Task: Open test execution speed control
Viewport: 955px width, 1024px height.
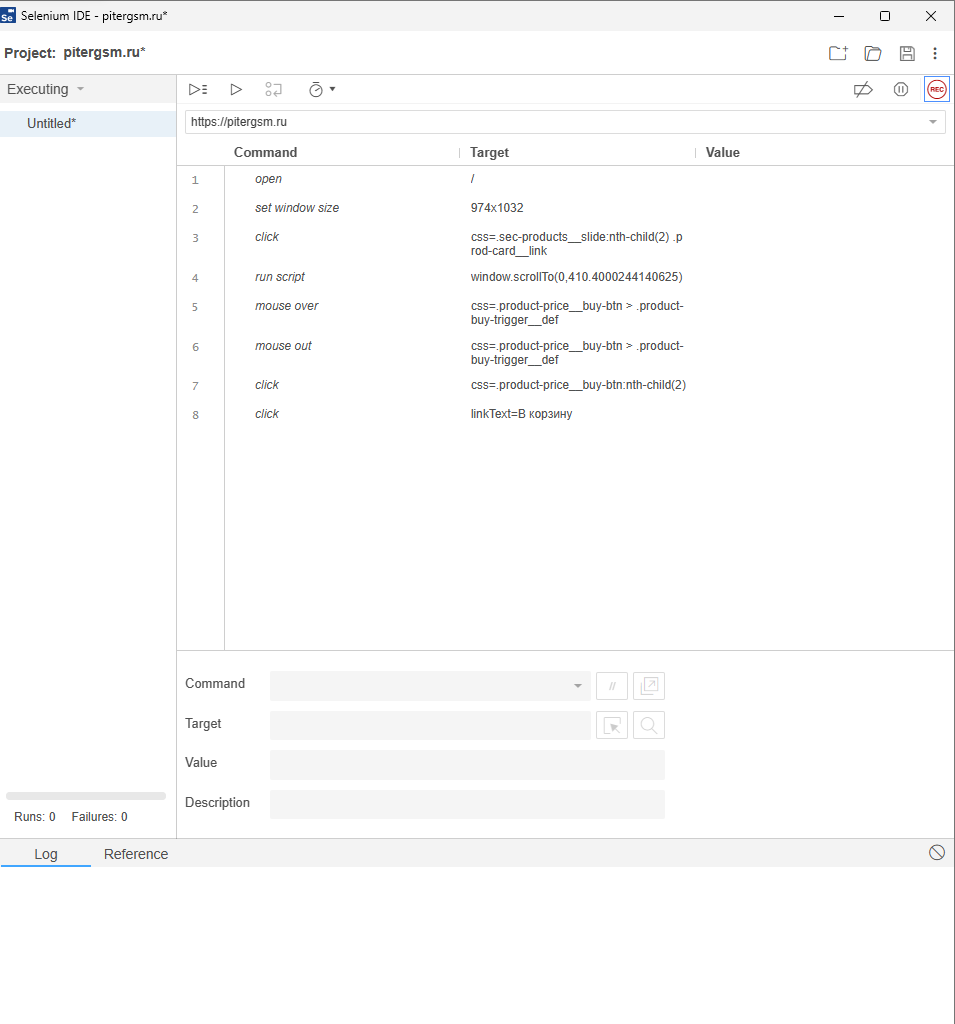Action: 316,89
